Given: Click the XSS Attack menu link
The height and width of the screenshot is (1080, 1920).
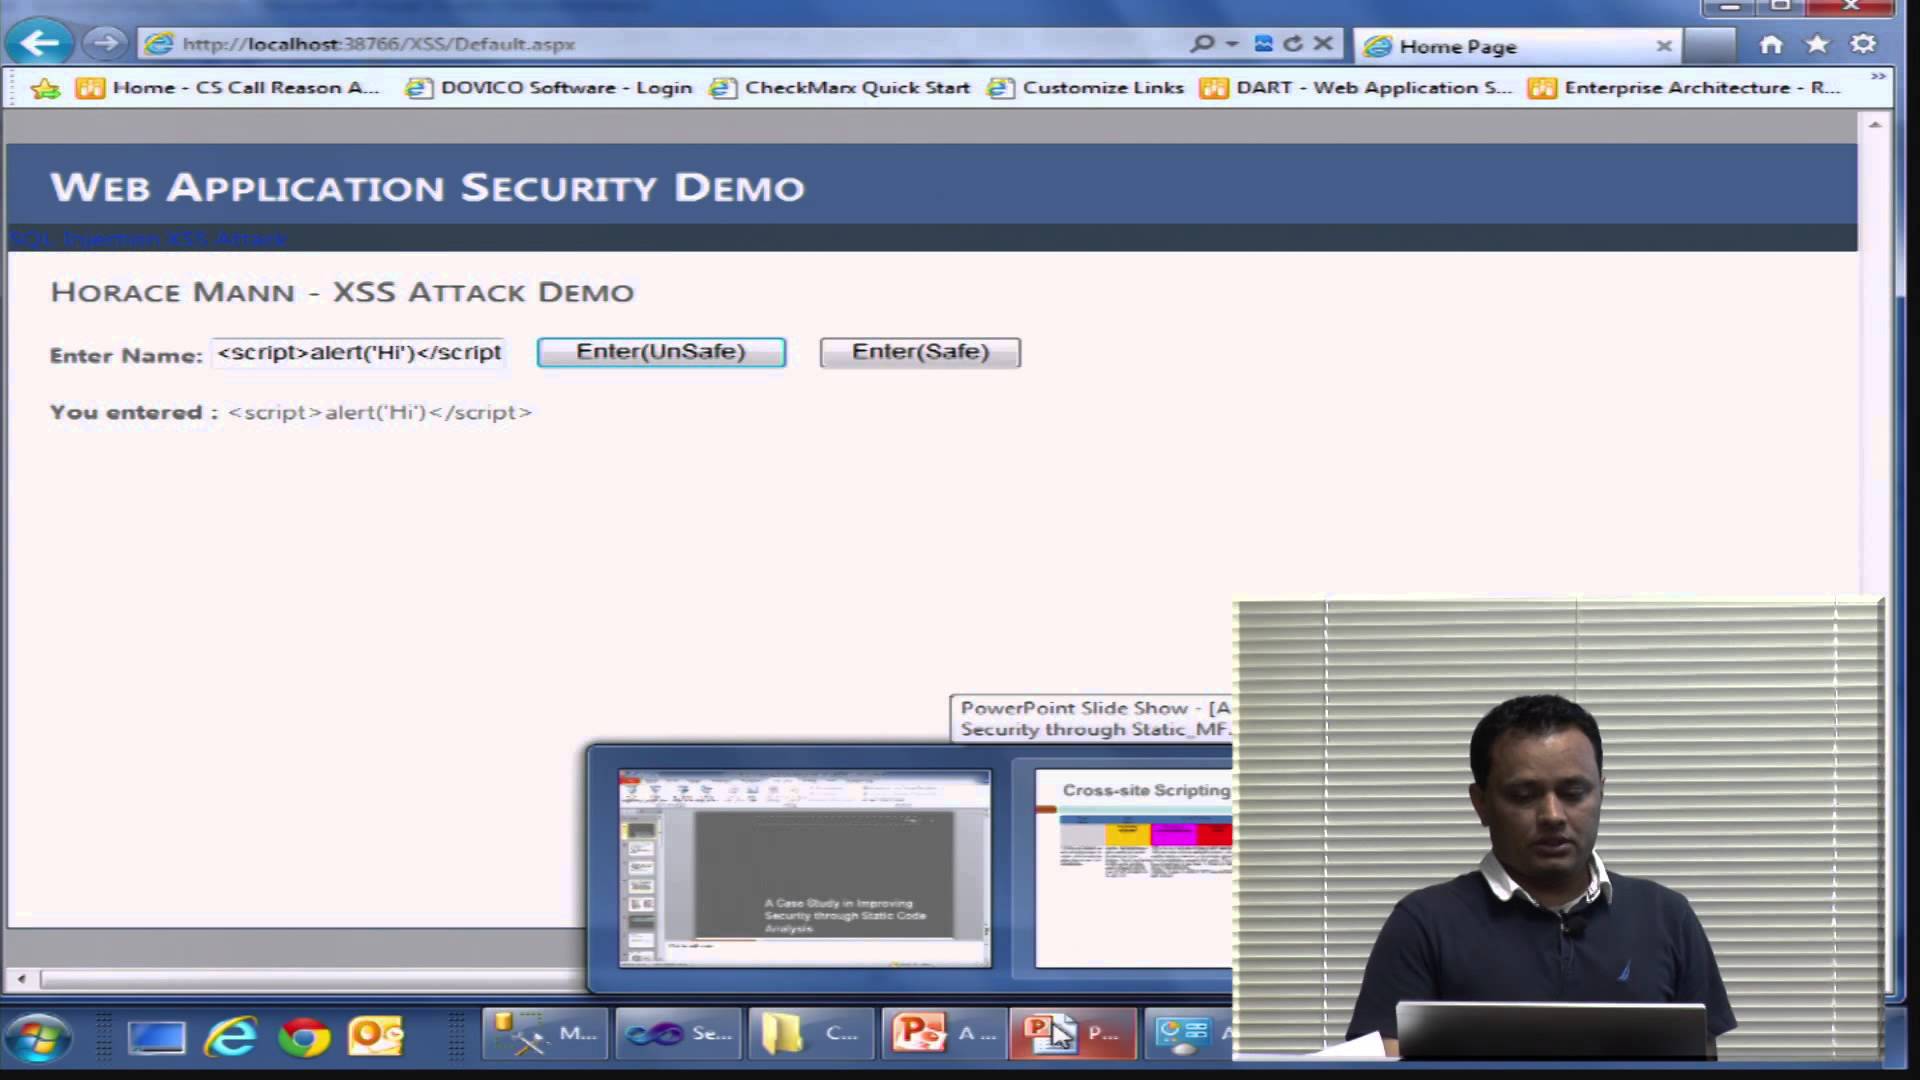Looking at the screenshot, I should (x=227, y=239).
